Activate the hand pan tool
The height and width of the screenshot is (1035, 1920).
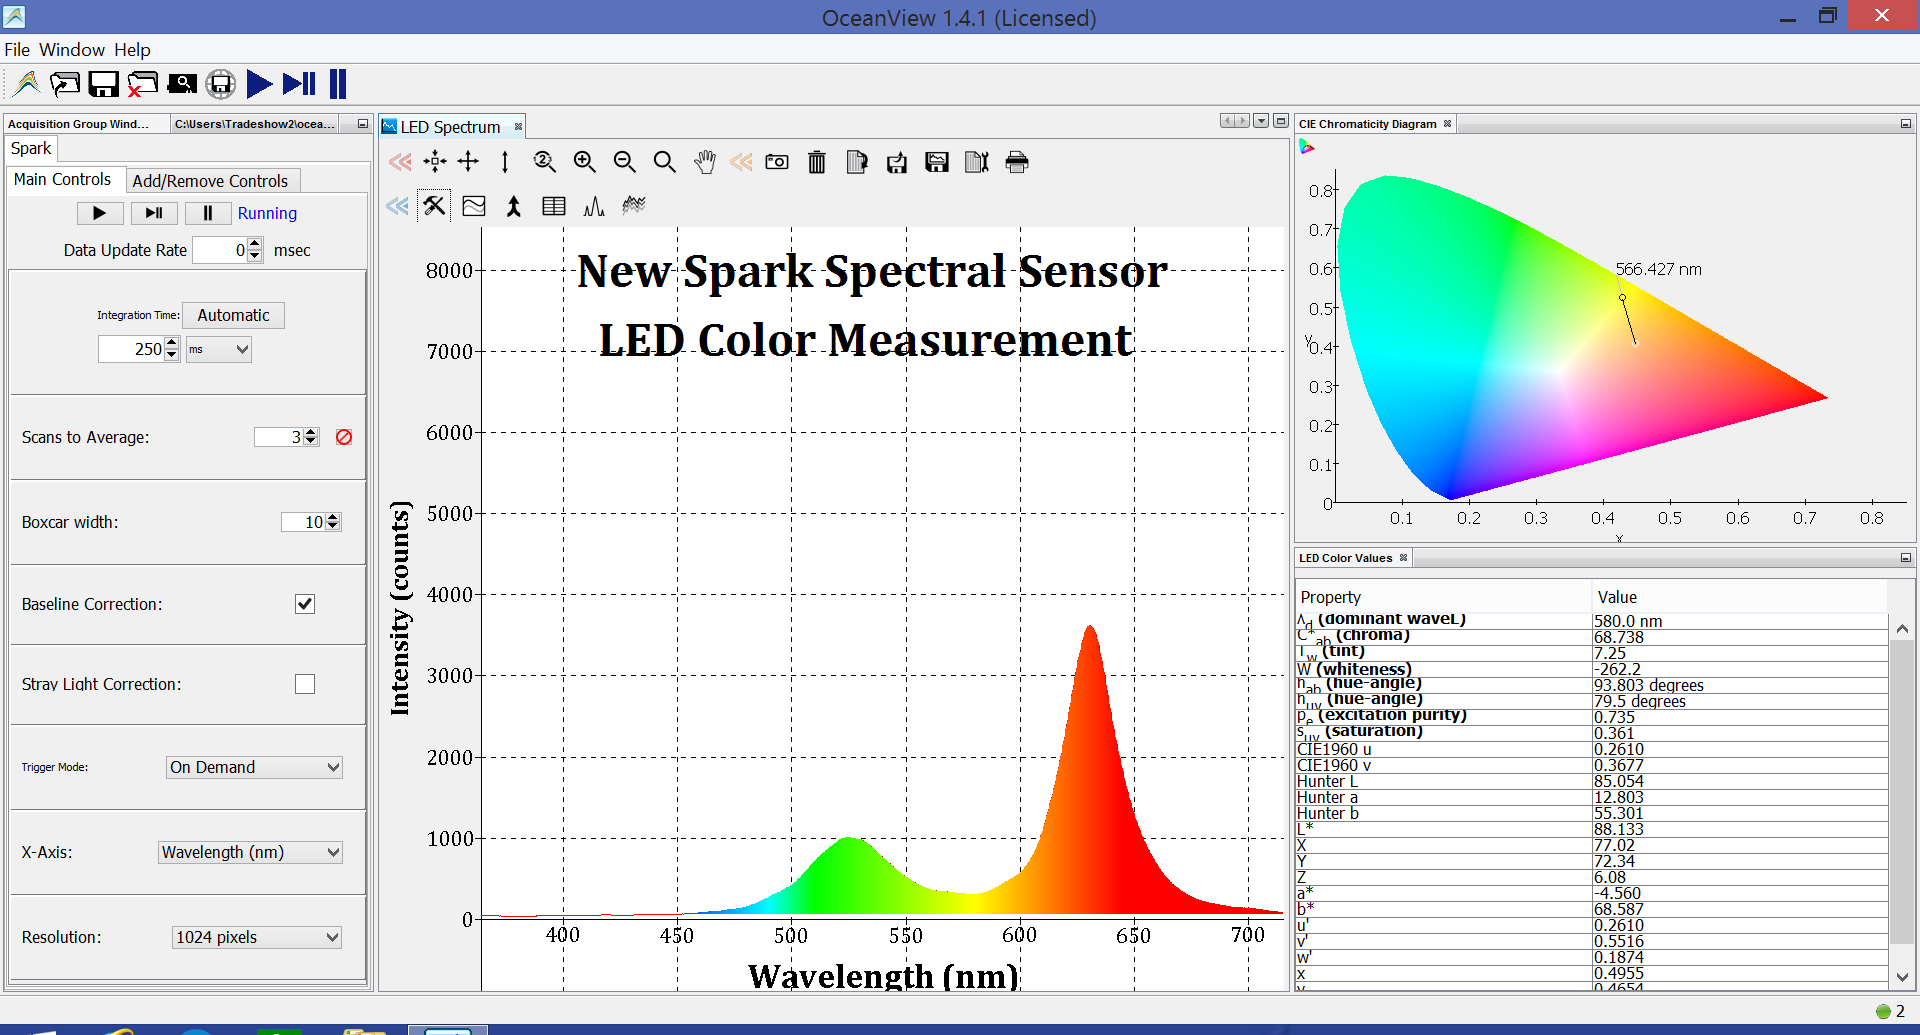(705, 162)
